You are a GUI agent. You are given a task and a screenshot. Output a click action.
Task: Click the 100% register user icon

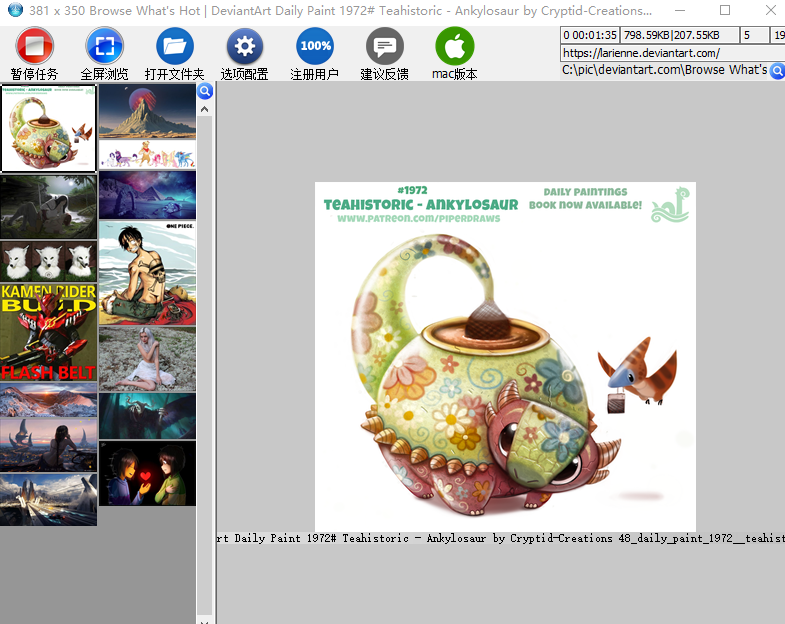315,47
